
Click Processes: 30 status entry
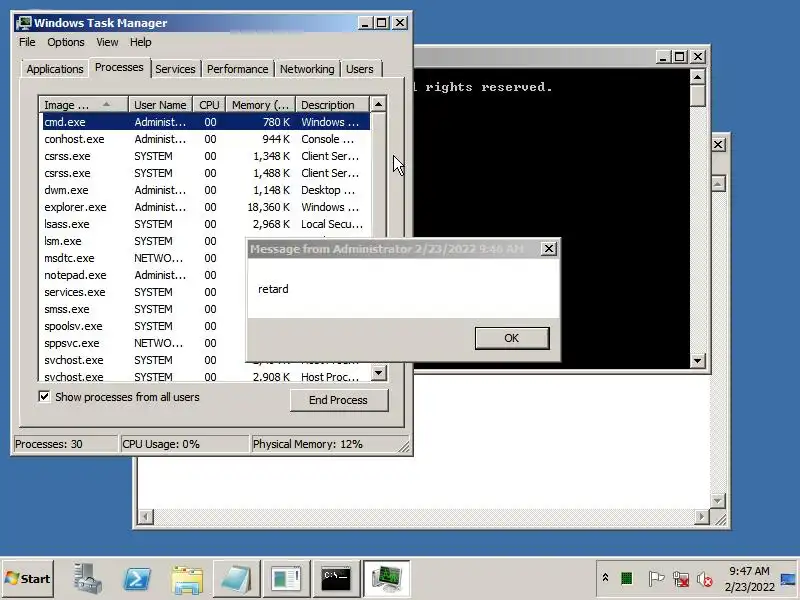coord(65,444)
